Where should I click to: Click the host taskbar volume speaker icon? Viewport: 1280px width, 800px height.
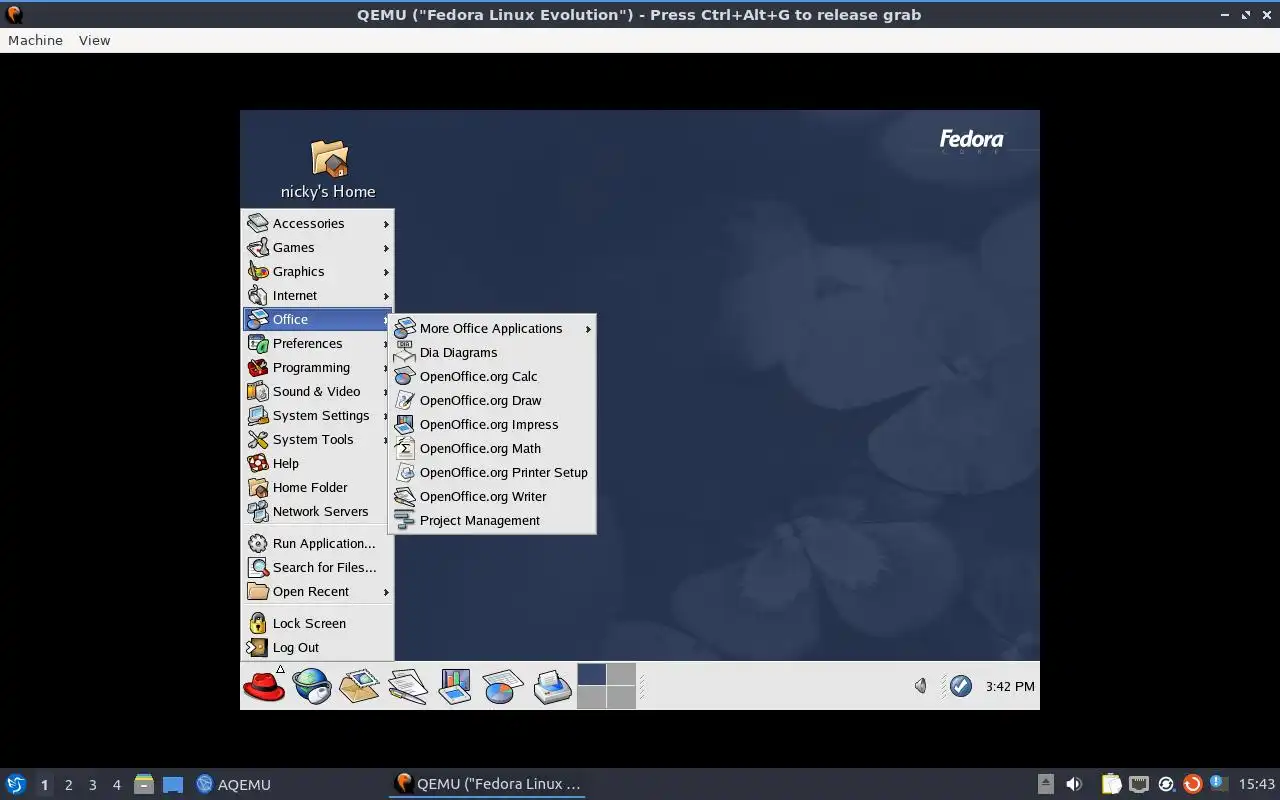tap(1073, 784)
